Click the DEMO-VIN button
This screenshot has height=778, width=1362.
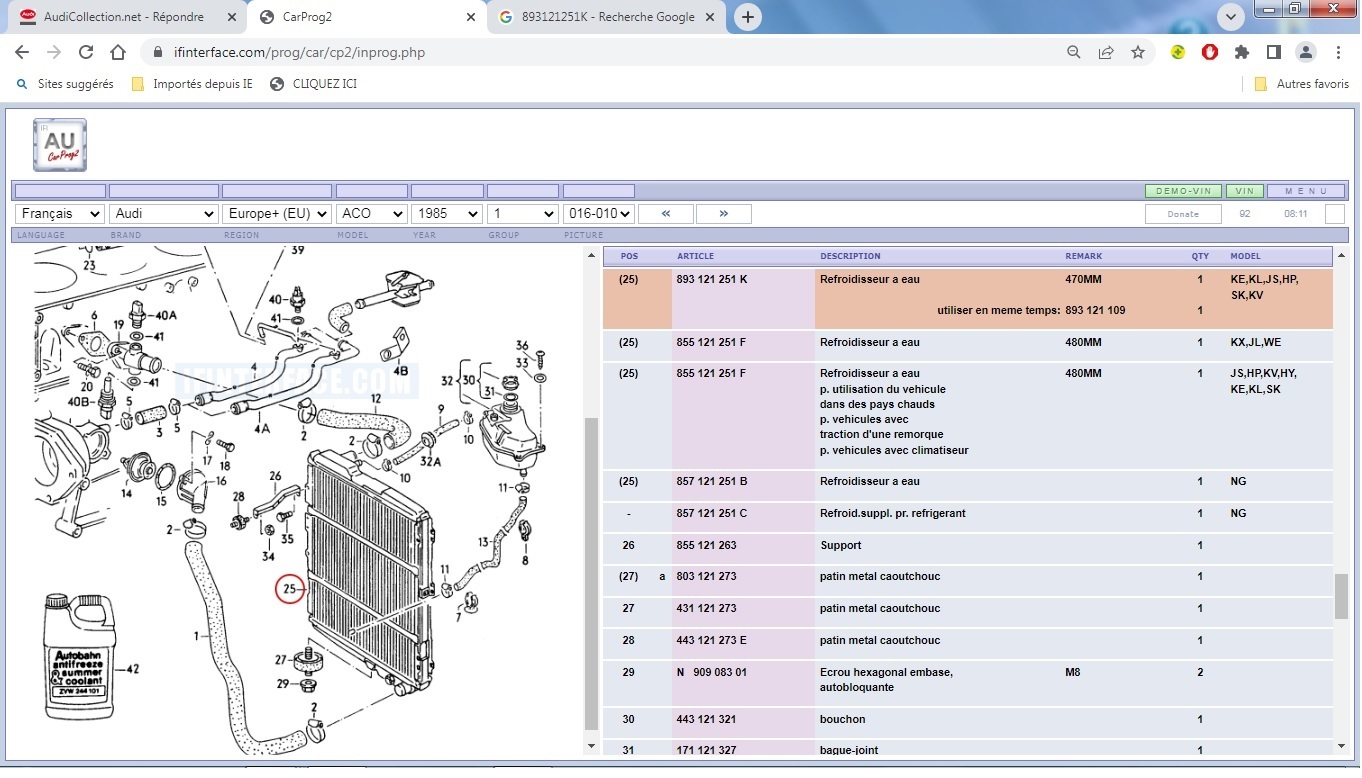1183,191
